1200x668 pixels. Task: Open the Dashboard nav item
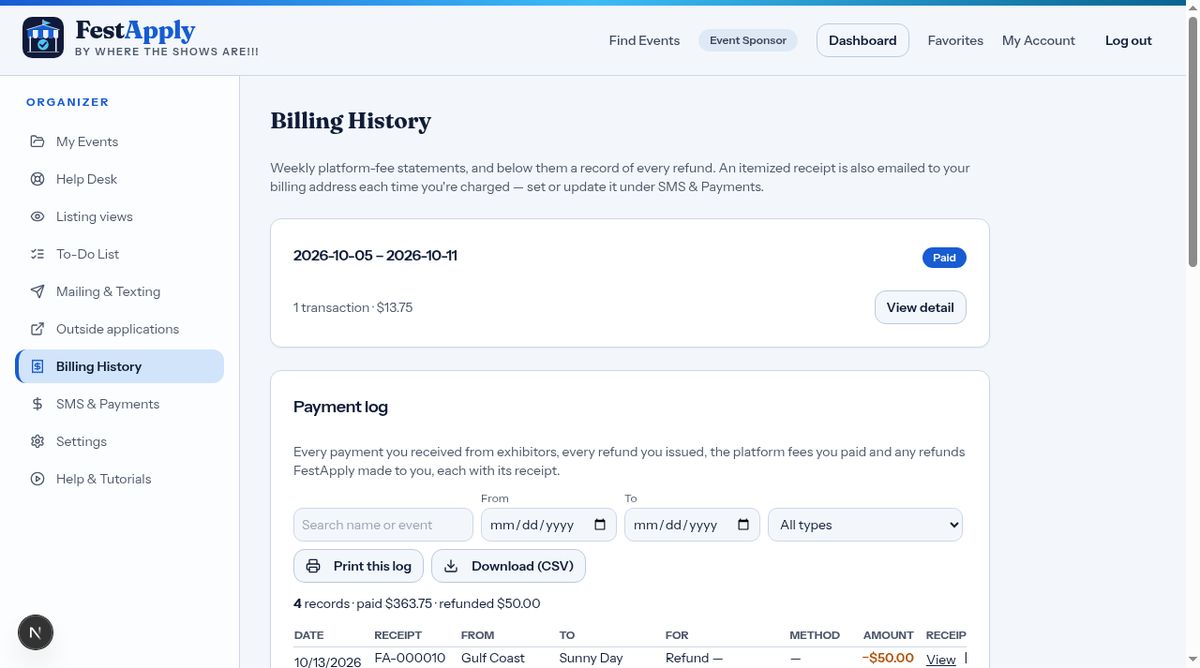point(862,40)
